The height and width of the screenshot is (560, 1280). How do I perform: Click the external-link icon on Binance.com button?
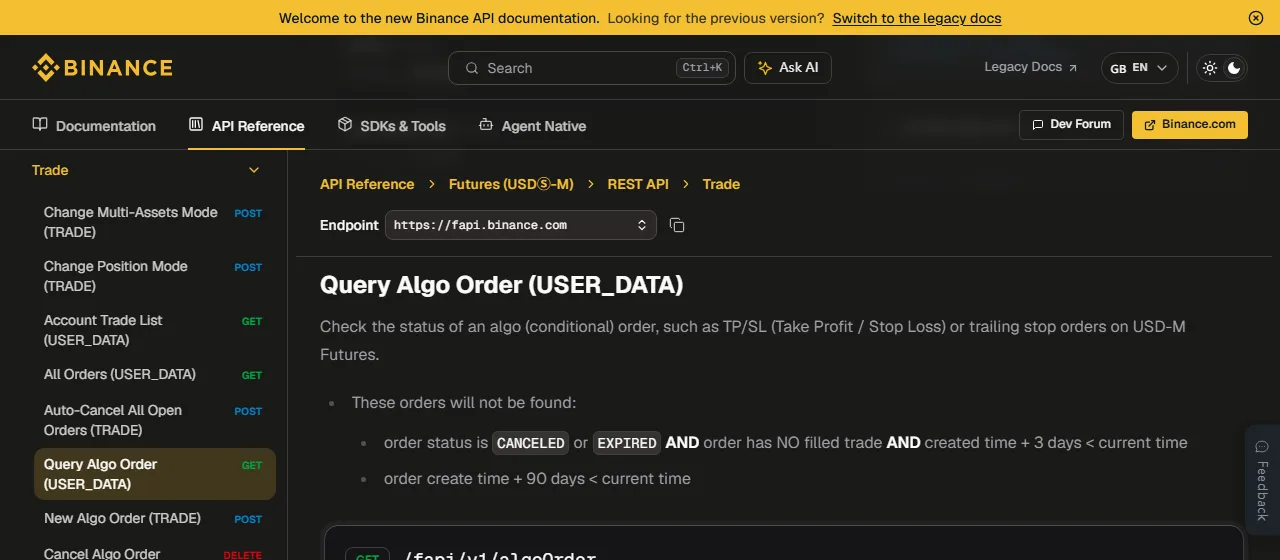coord(1150,124)
